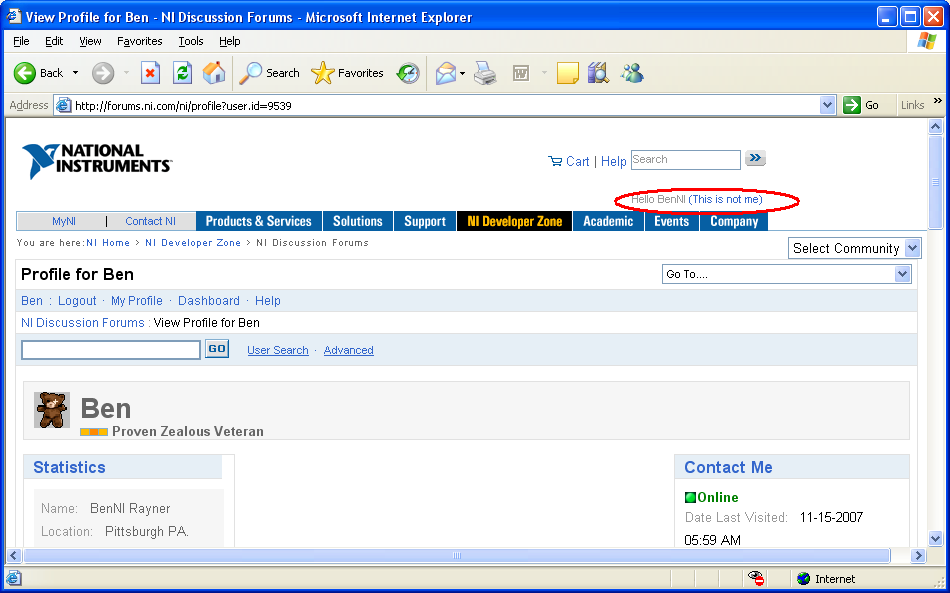Click the Go green arrow button
Screen dimensions: 950x593
pos(852,105)
